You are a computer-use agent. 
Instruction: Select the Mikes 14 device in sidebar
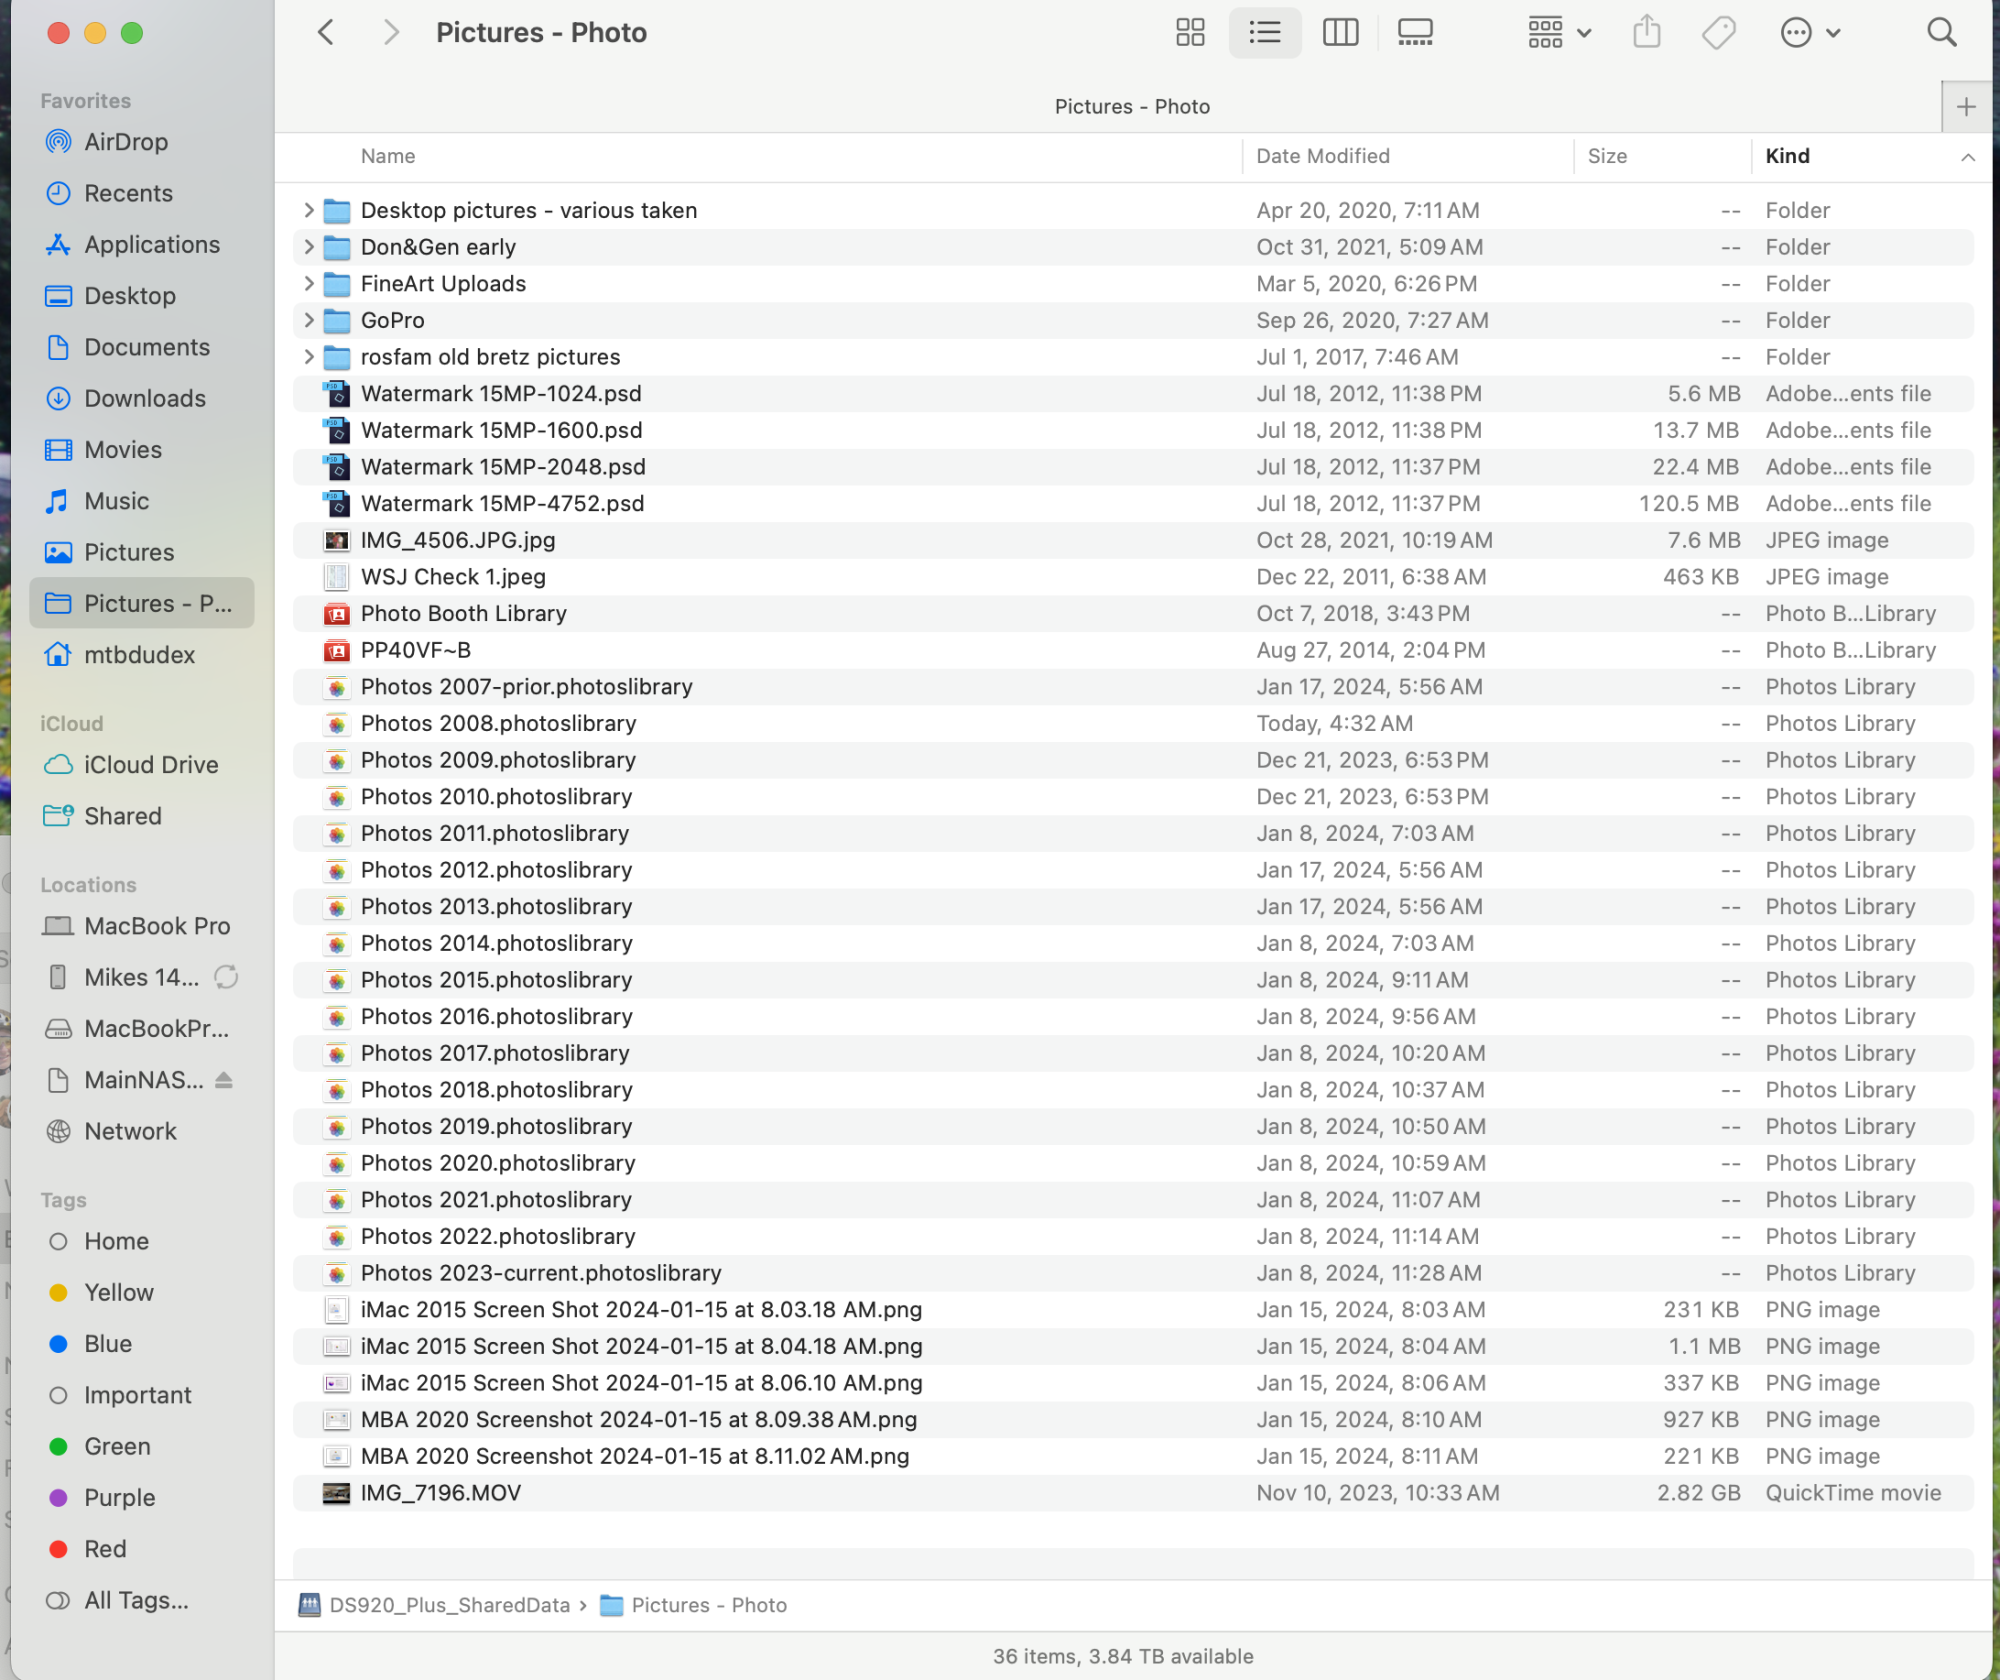pos(141,977)
